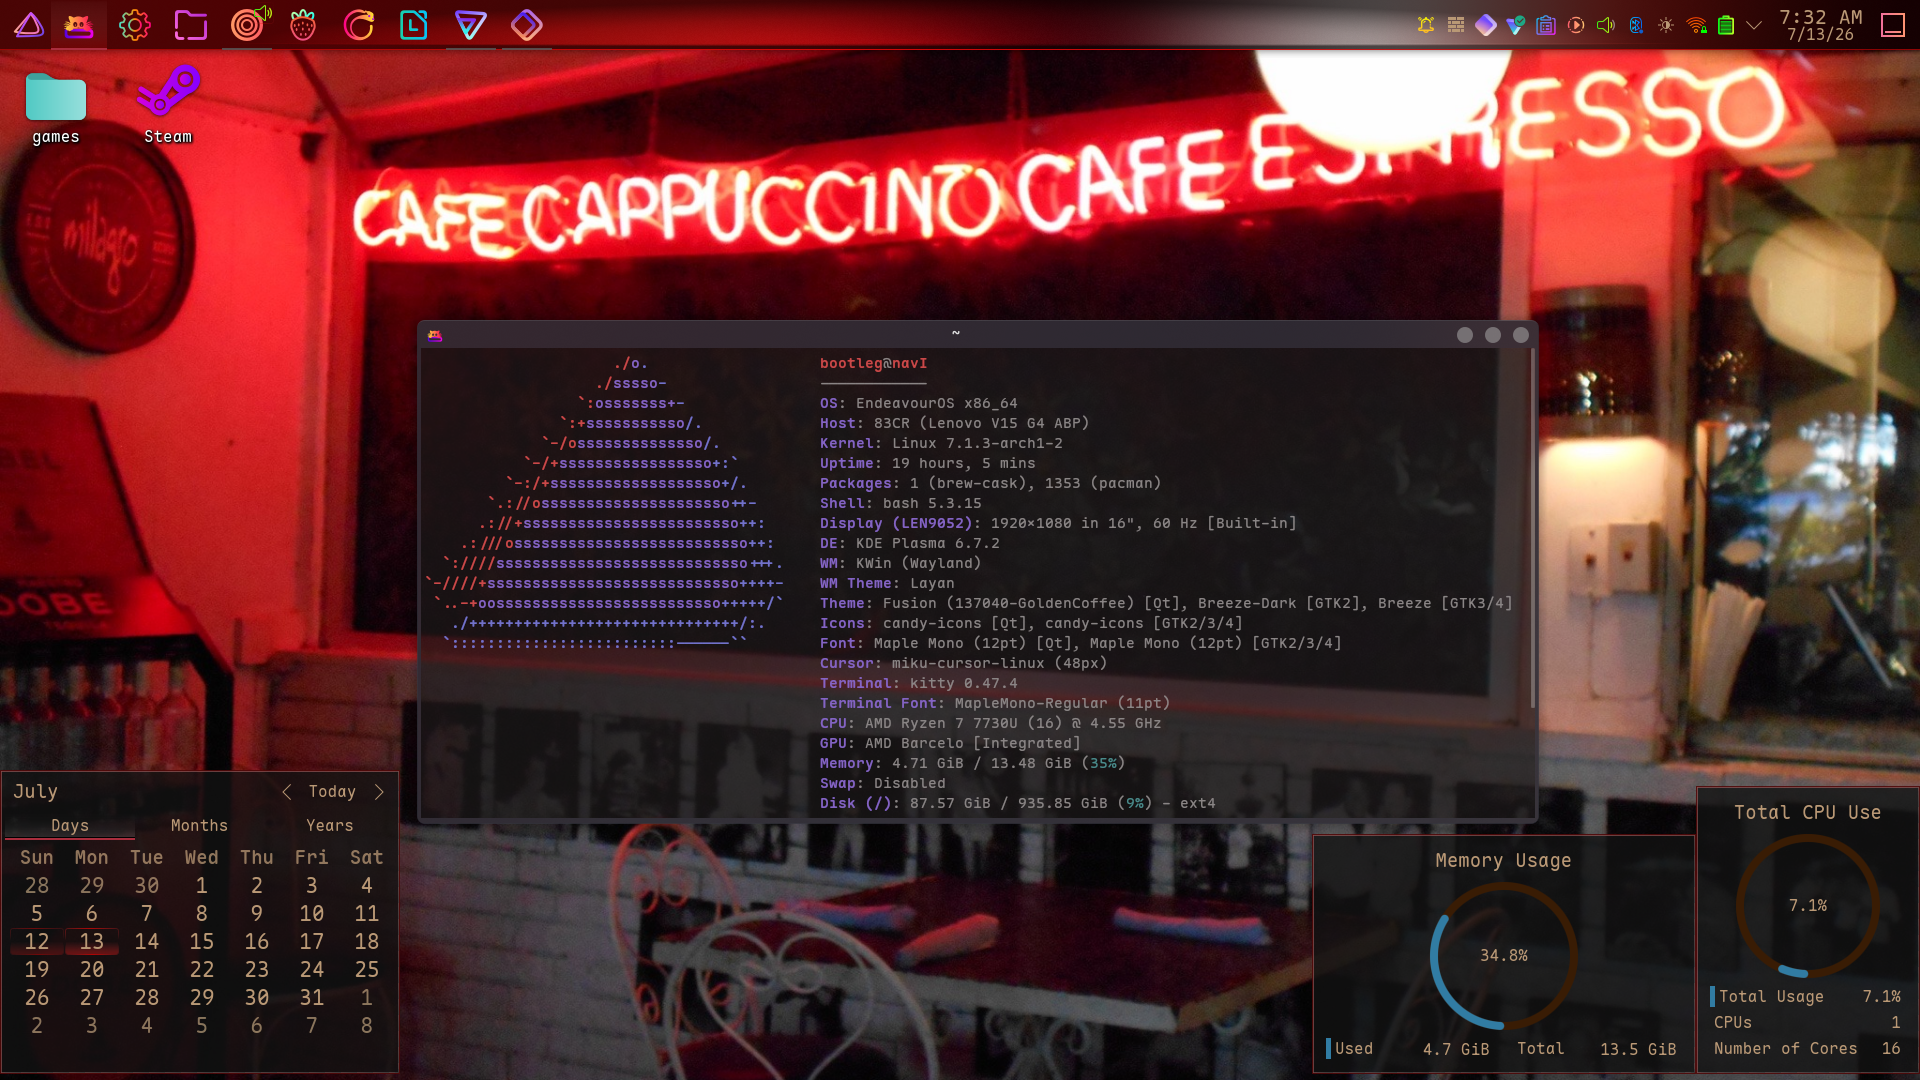Open LibreOffice from the panel

pyautogui.click(x=414, y=25)
